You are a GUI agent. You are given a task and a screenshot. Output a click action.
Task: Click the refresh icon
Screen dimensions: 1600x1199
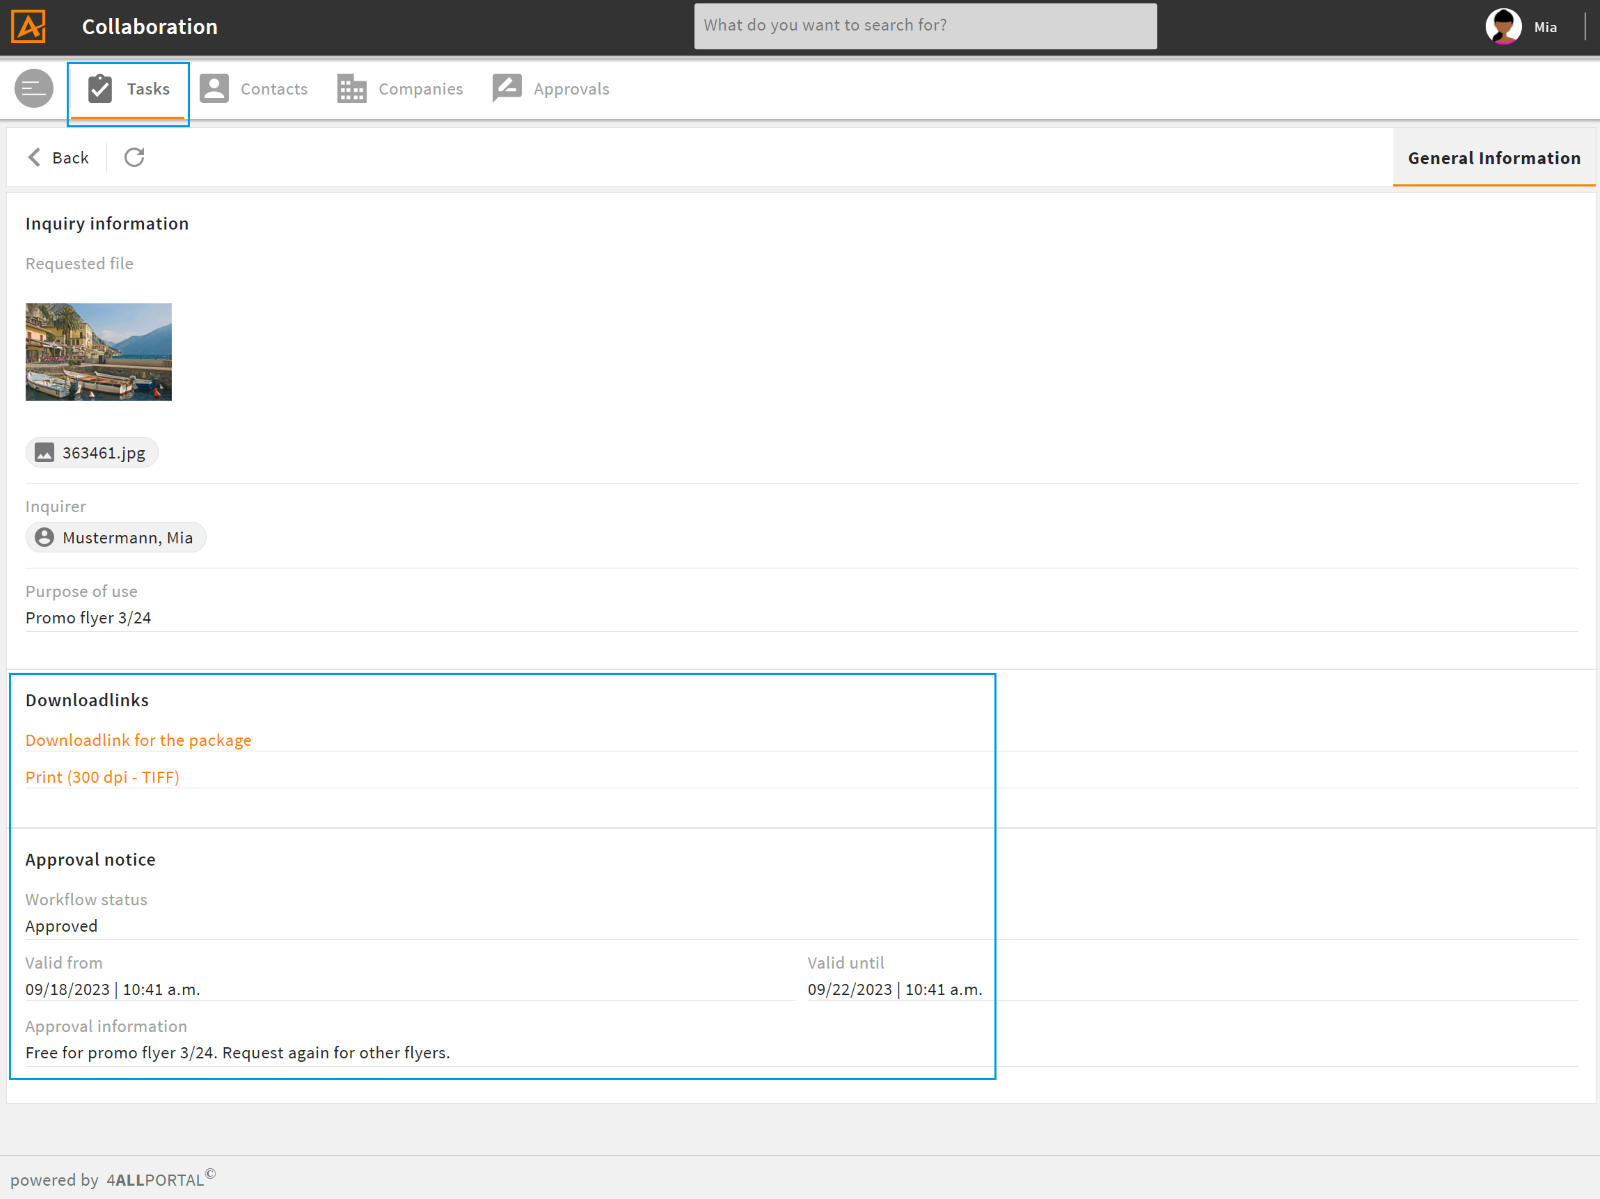click(134, 157)
